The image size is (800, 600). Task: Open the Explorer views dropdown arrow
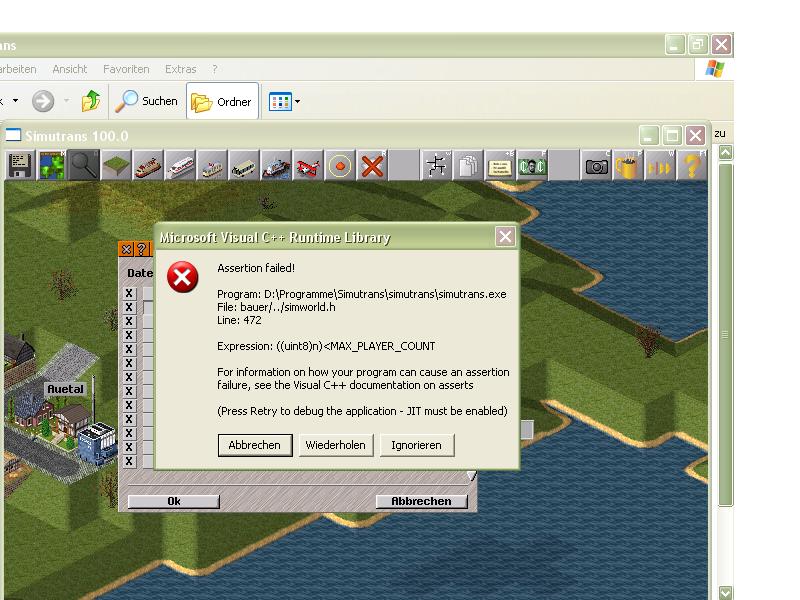click(297, 102)
